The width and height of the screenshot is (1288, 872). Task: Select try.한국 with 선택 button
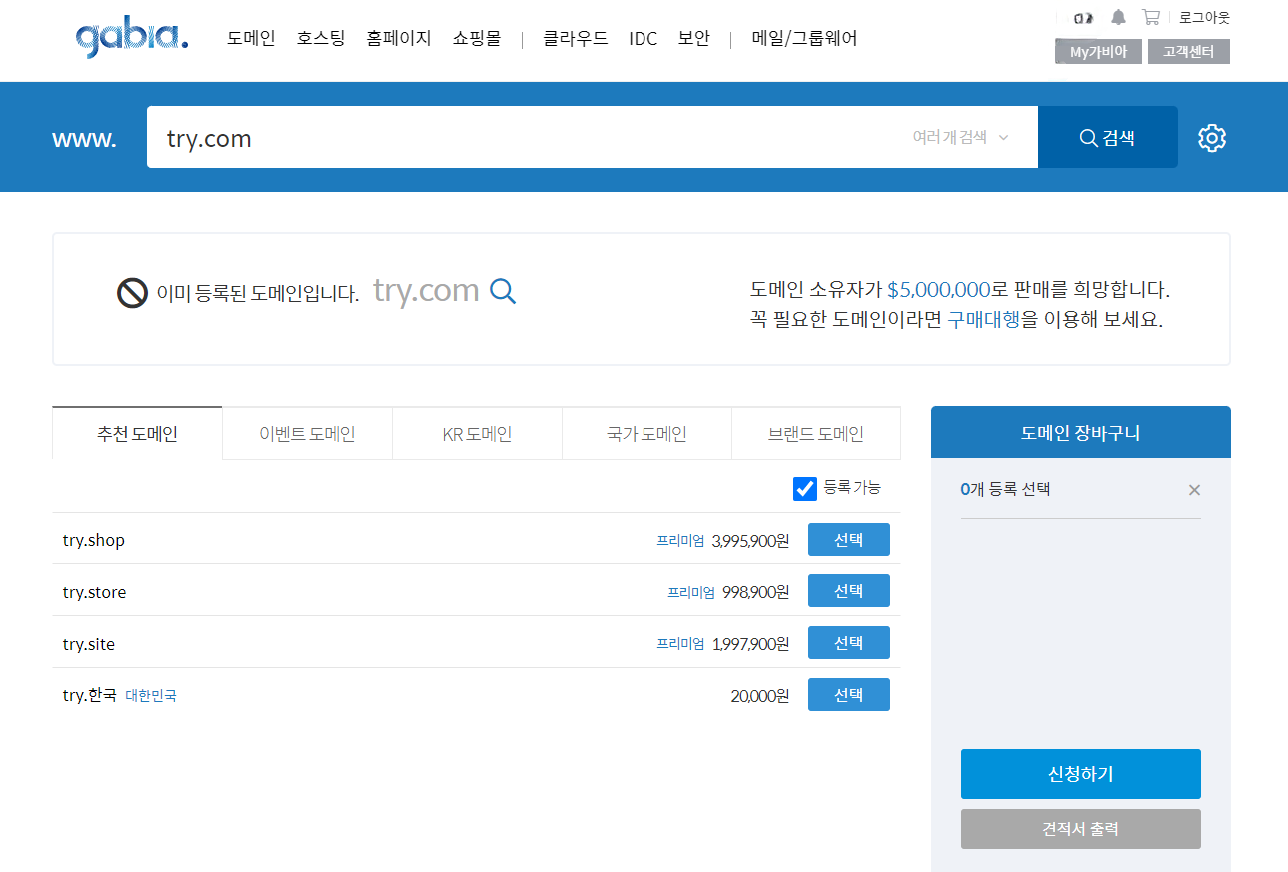pos(848,695)
